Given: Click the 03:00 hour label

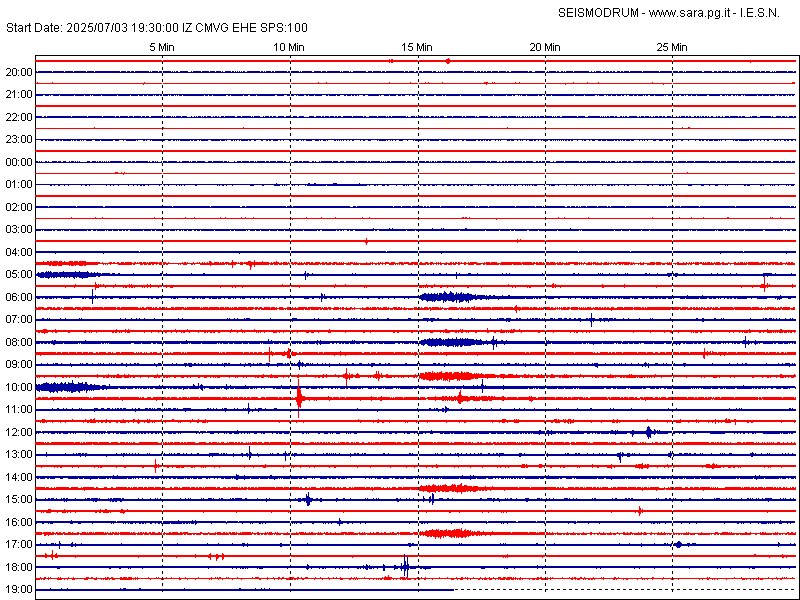Looking at the screenshot, I should click(19, 230).
